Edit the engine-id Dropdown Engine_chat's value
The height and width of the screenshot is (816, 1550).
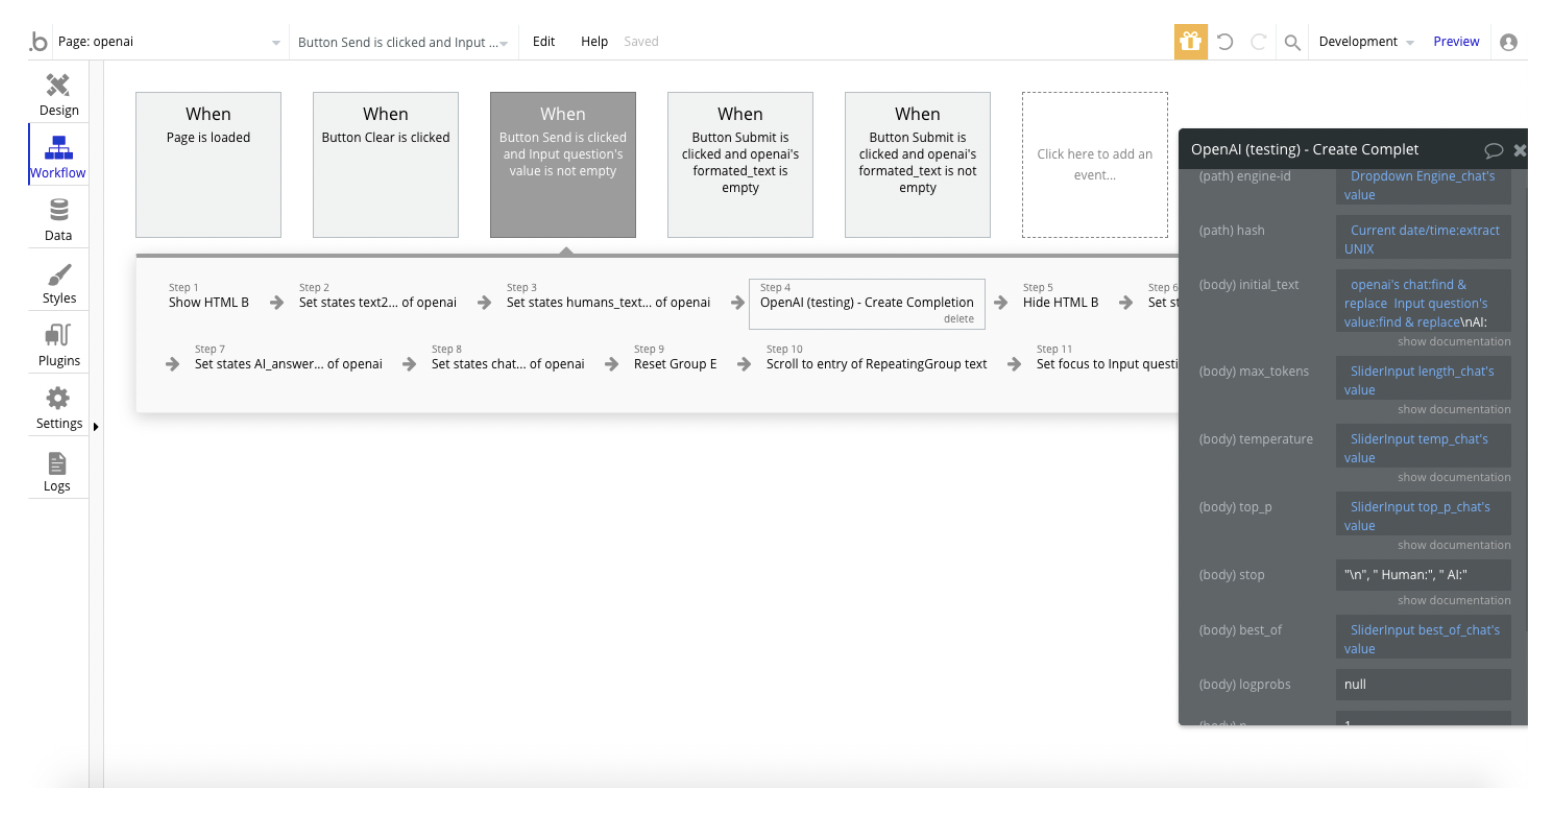[x=1423, y=186]
